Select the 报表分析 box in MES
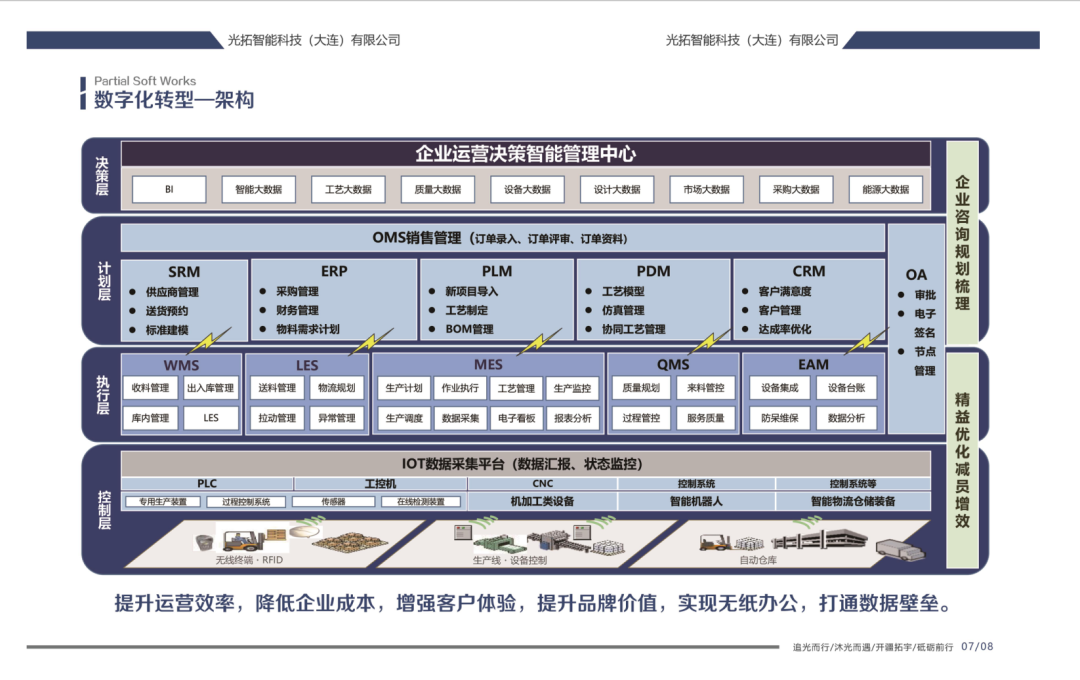The width and height of the screenshot is (1080, 680). point(572,418)
